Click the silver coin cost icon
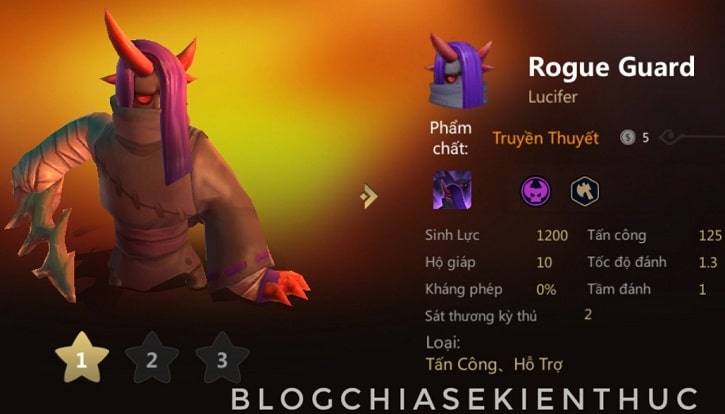Viewport: 725px width, 414px height. click(627, 137)
